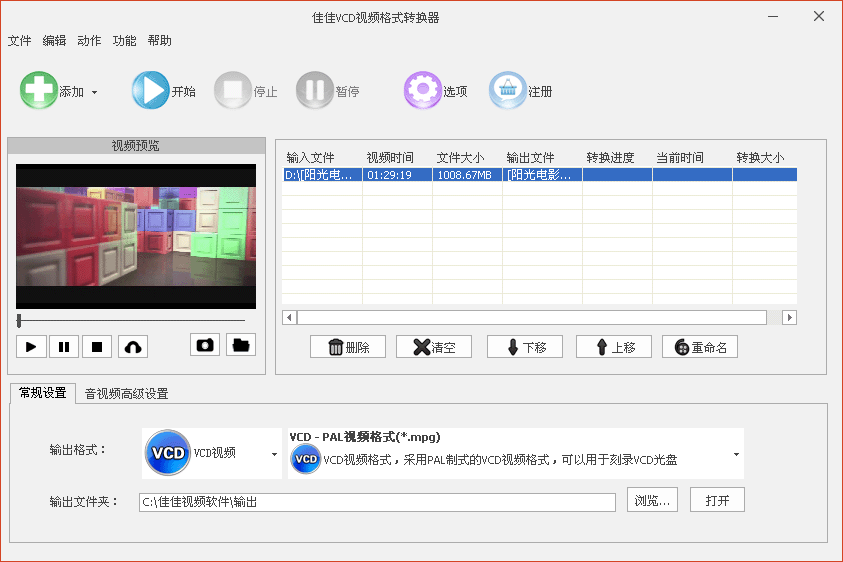Image resolution: width=843 pixels, height=562 pixels.
Task: Click the 01:29:19 video duration cell
Action: 397,175
